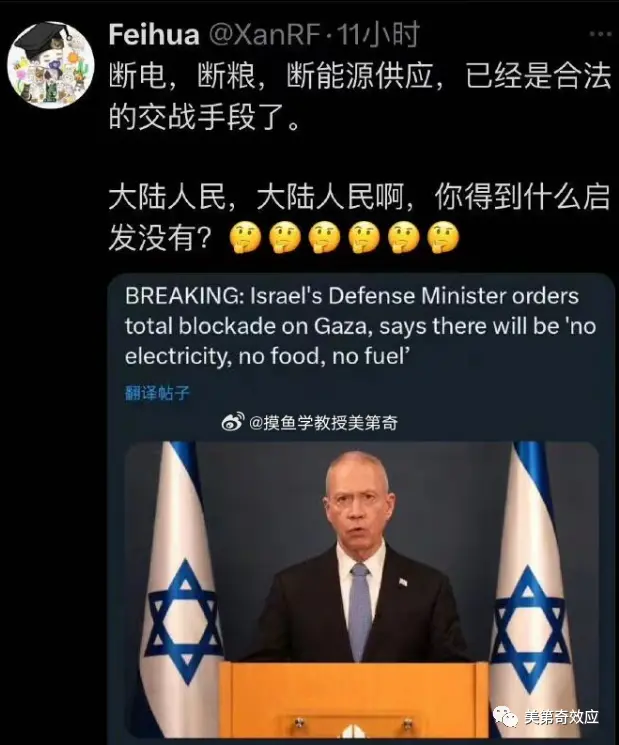Click the main tweet text about 断电
619x745 pixels.
359,96
